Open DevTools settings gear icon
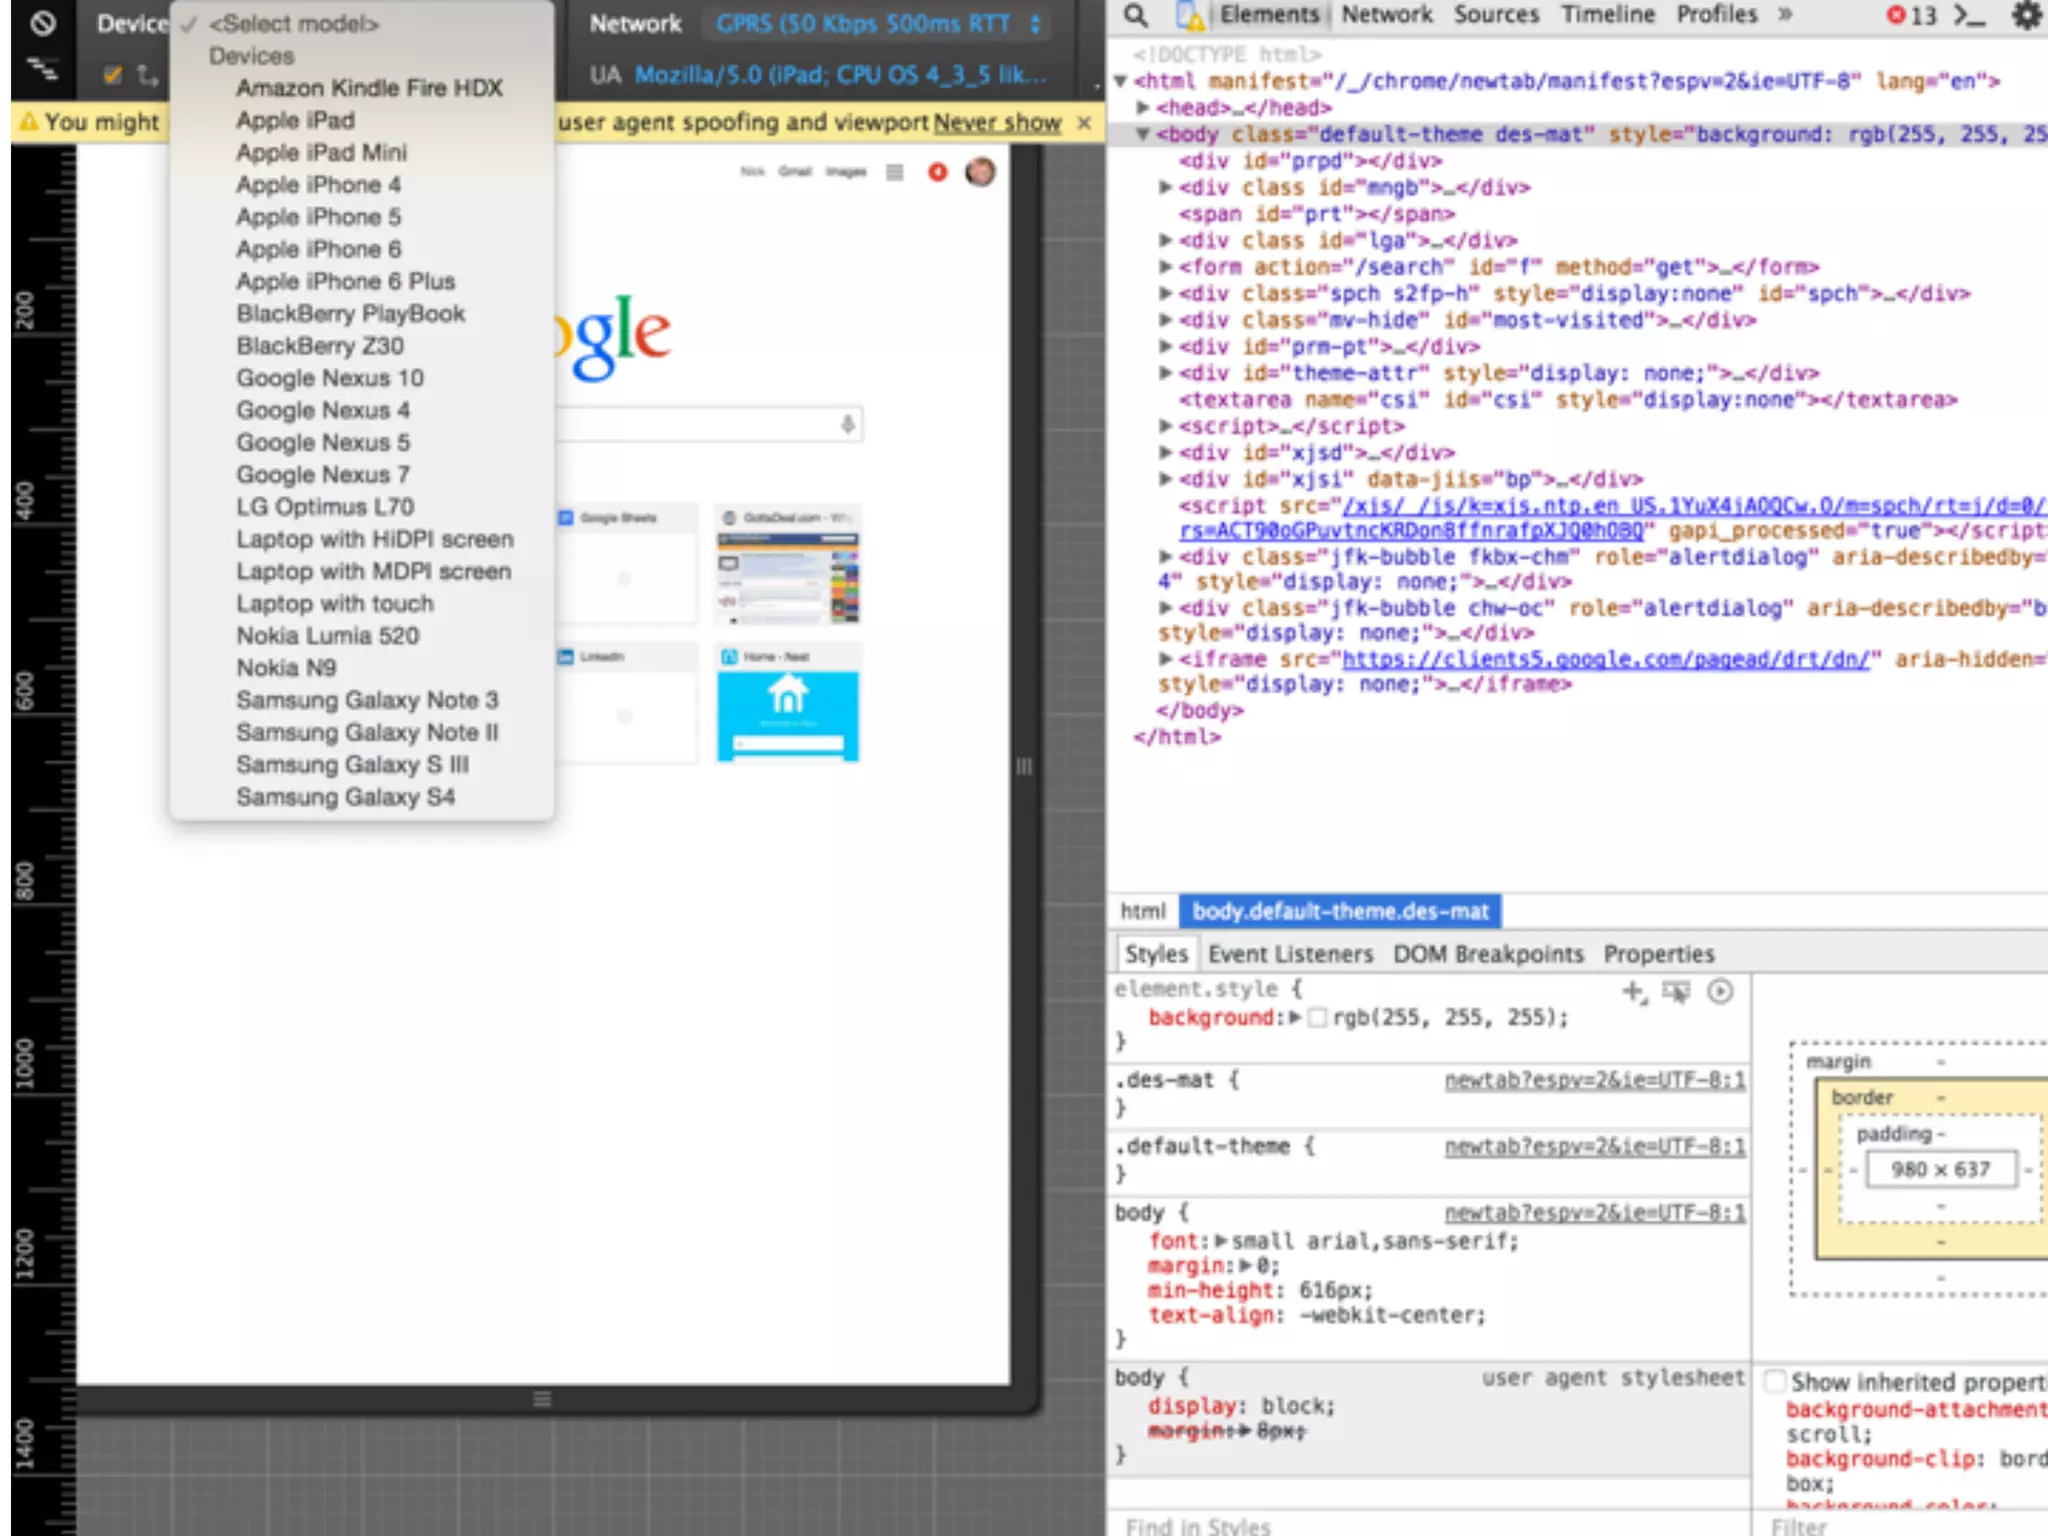Screen dimensions: 2048x1536 (x=2026, y=16)
